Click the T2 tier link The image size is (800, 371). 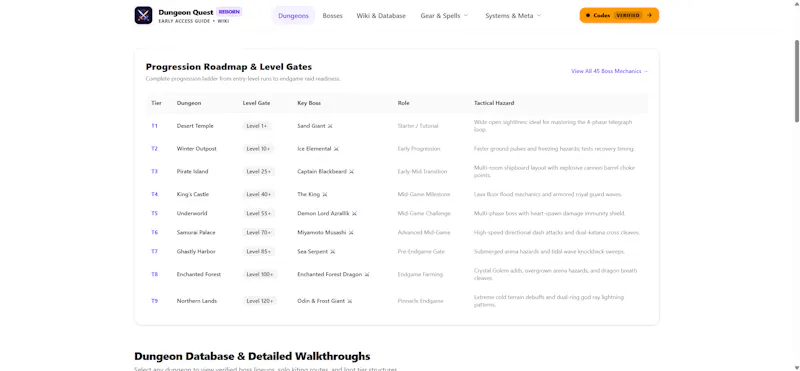pos(154,149)
